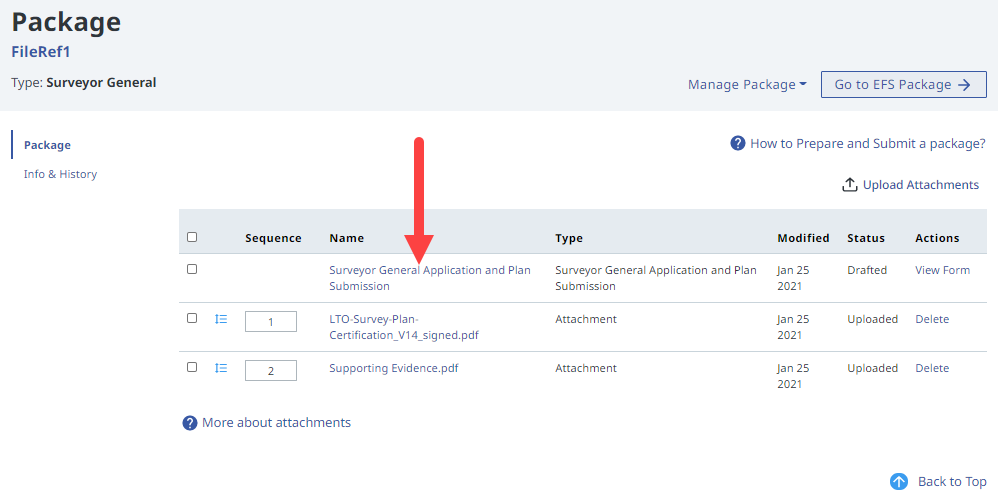Expand the Manage Package dropdown
The height and width of the screenshot is (498, 998).
click(x=746, y=85)
